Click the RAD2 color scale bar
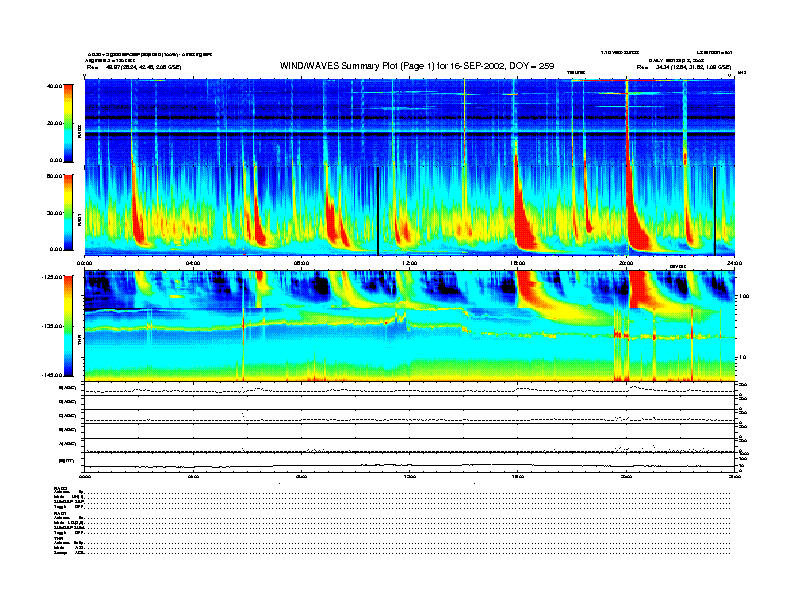This screenshot has width=792, height=612. pos(68,123)
